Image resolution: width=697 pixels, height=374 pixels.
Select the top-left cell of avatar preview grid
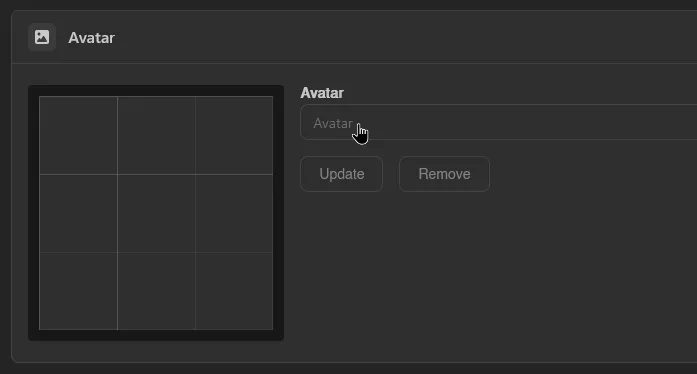coord(78,135)
